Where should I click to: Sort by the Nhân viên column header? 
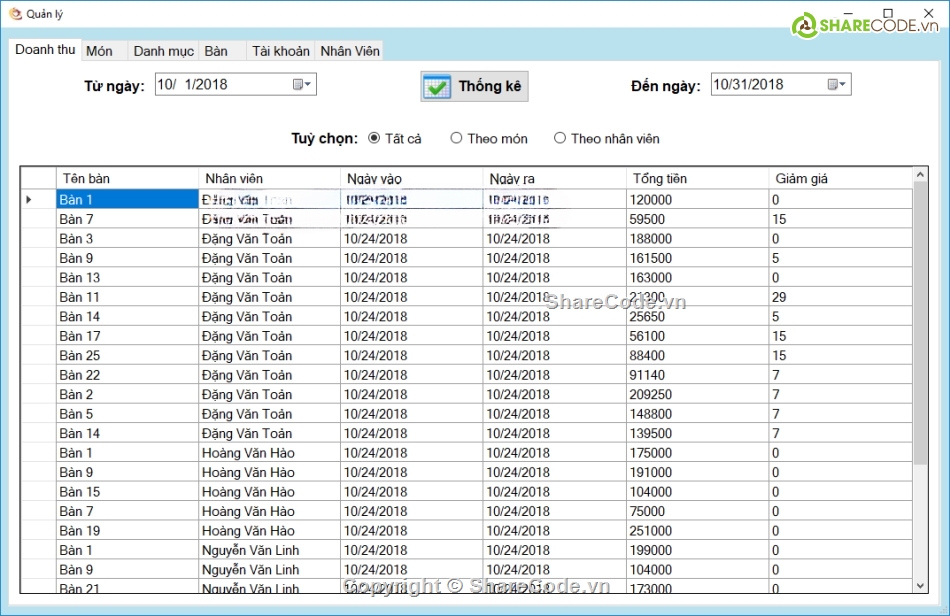point(270,179)
